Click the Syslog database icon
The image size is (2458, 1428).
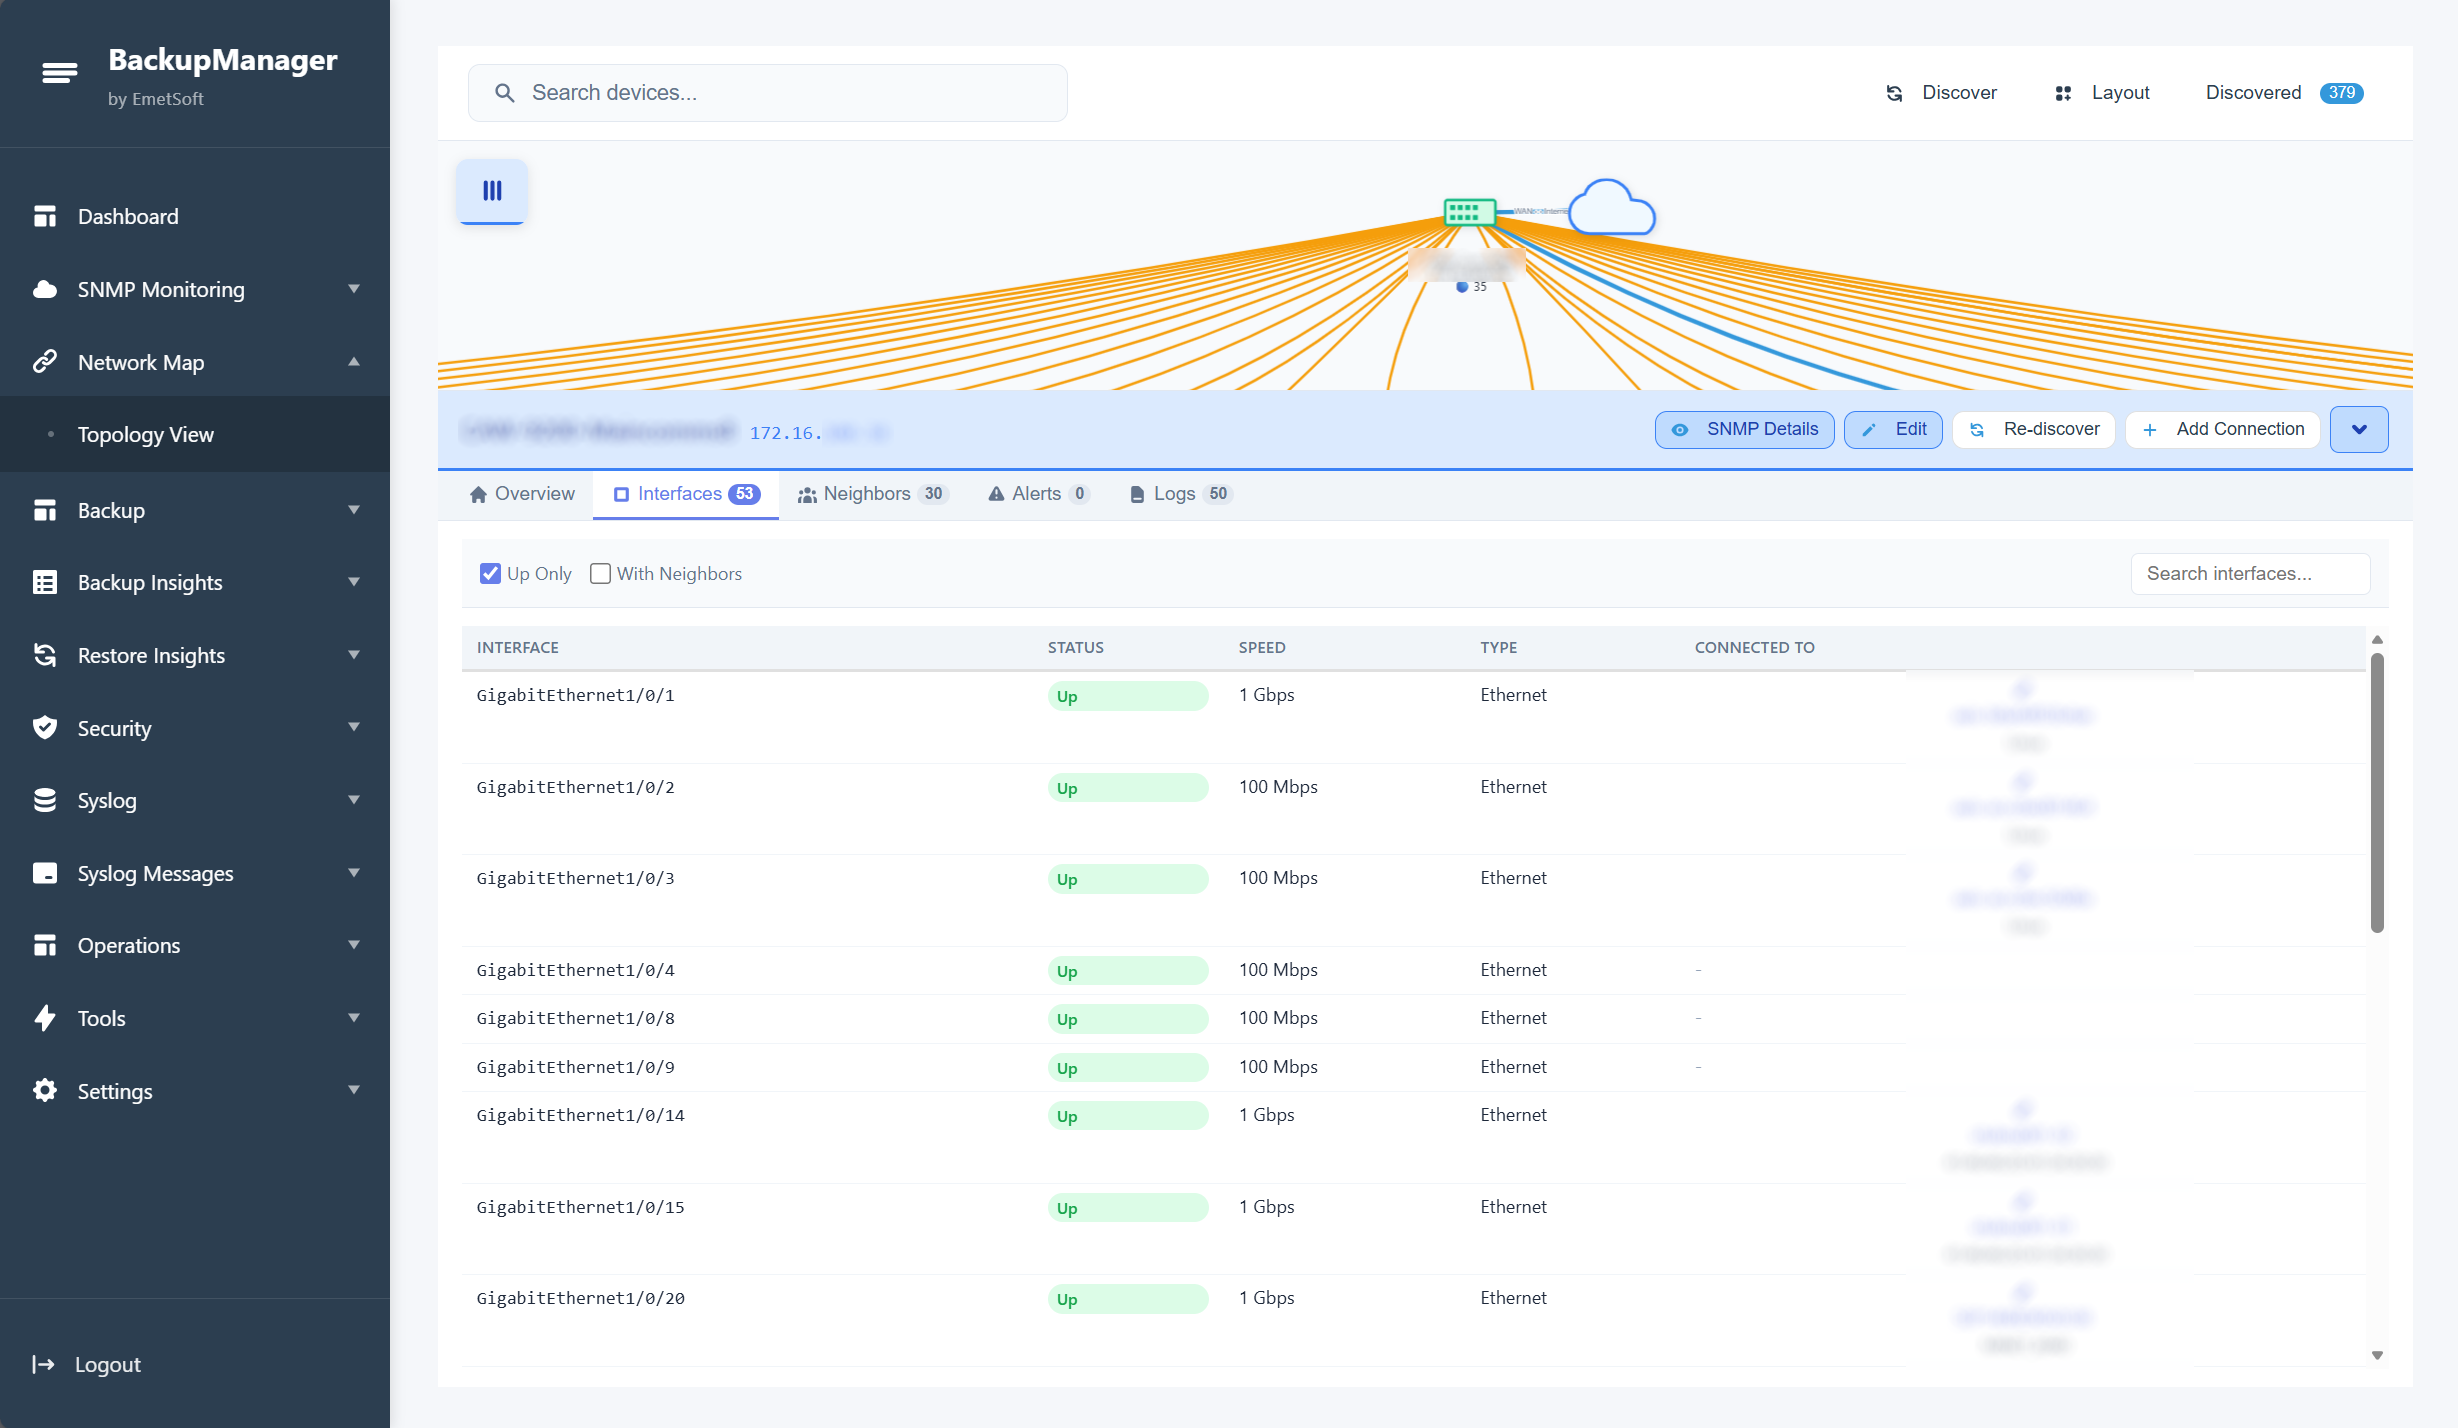45,800
